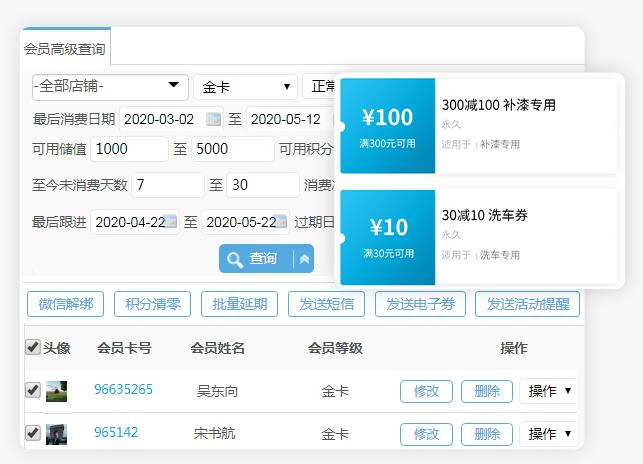The height and width of the screenshot is (464, 643).
Task: Open the 正常 status dropdown
Action: tap(319, 87)
